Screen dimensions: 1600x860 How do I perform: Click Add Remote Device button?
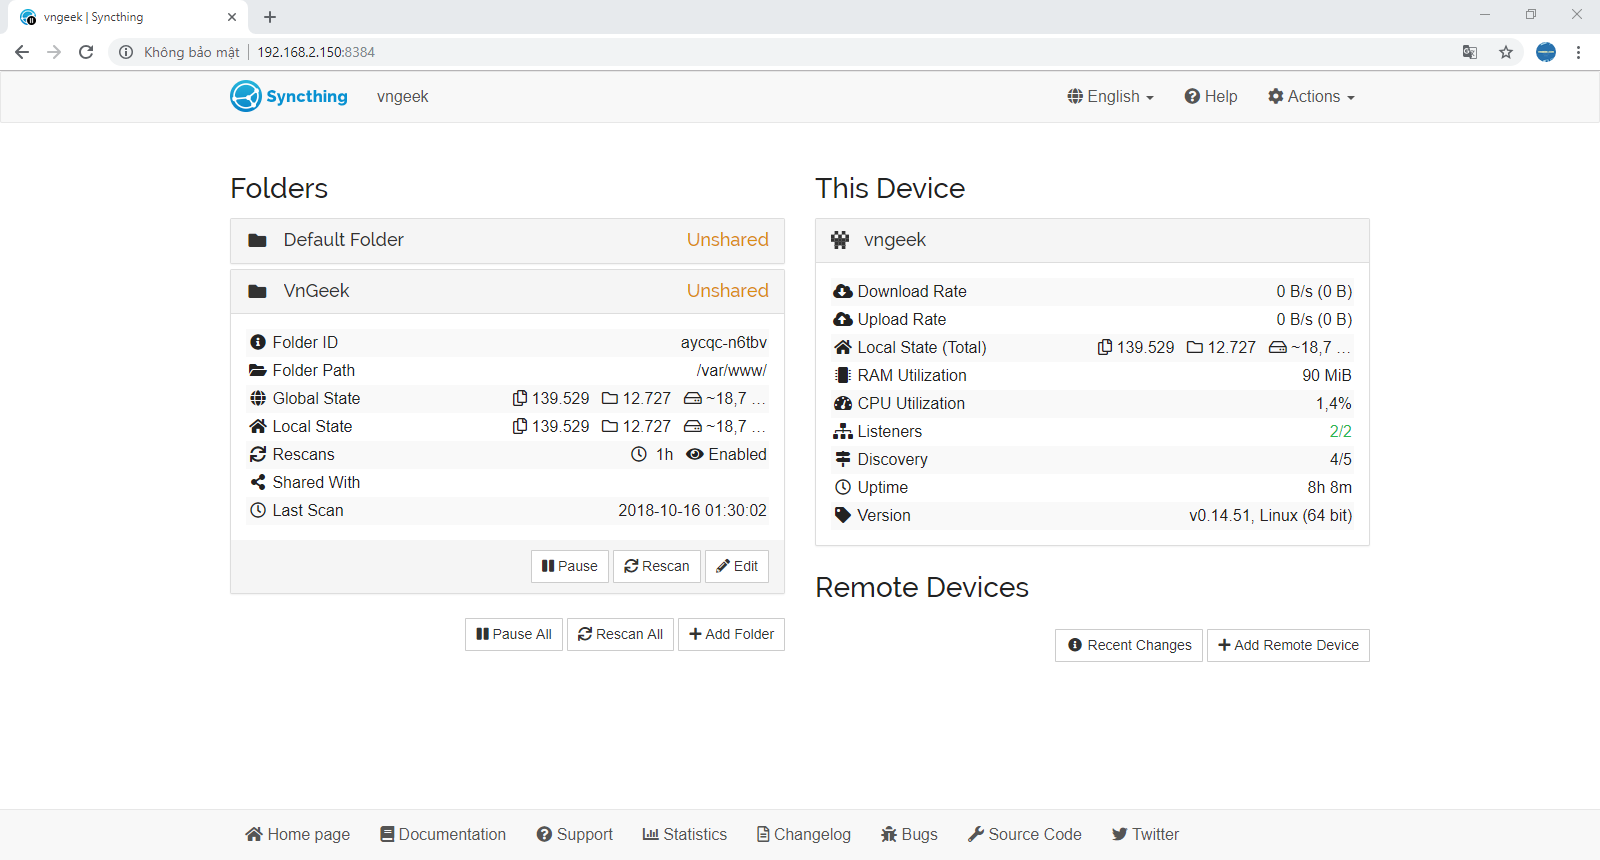[x=1288, y=645]
